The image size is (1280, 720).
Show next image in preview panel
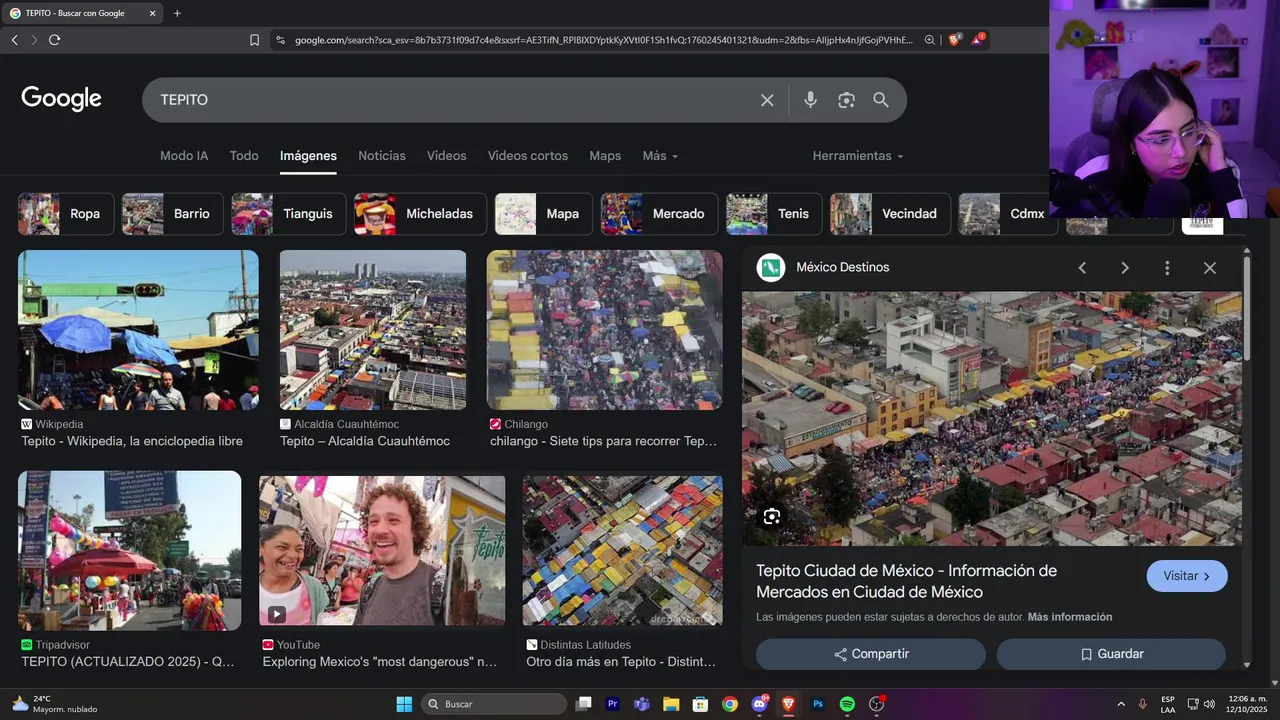[1125, 268]
